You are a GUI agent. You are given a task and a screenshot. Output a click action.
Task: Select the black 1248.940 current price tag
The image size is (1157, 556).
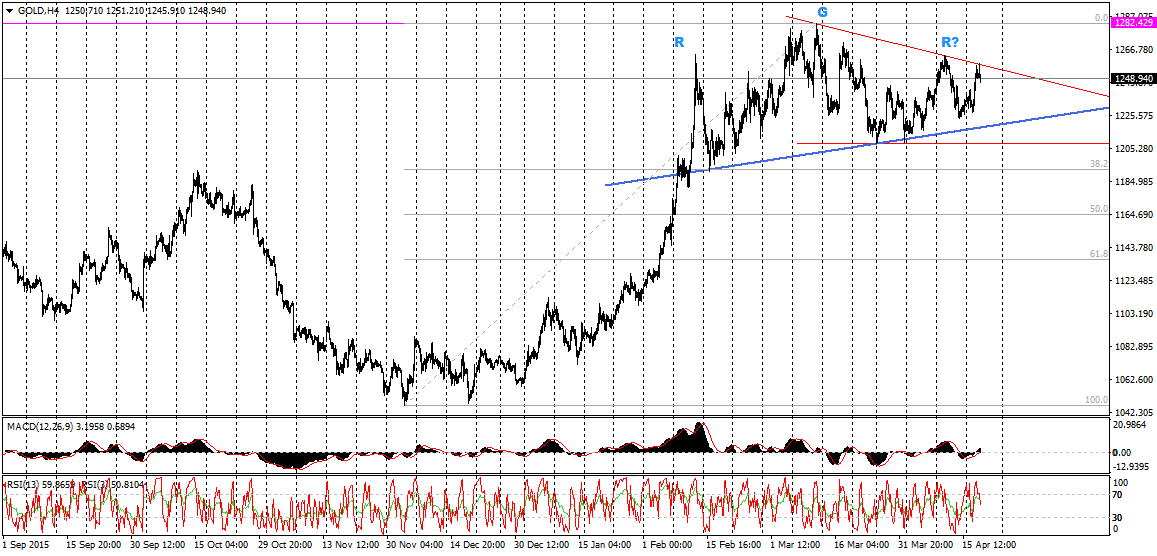1132,78
